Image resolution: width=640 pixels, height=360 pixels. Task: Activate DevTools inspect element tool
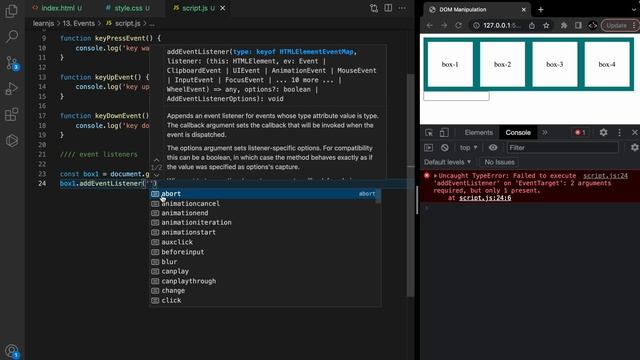point(429,133)
